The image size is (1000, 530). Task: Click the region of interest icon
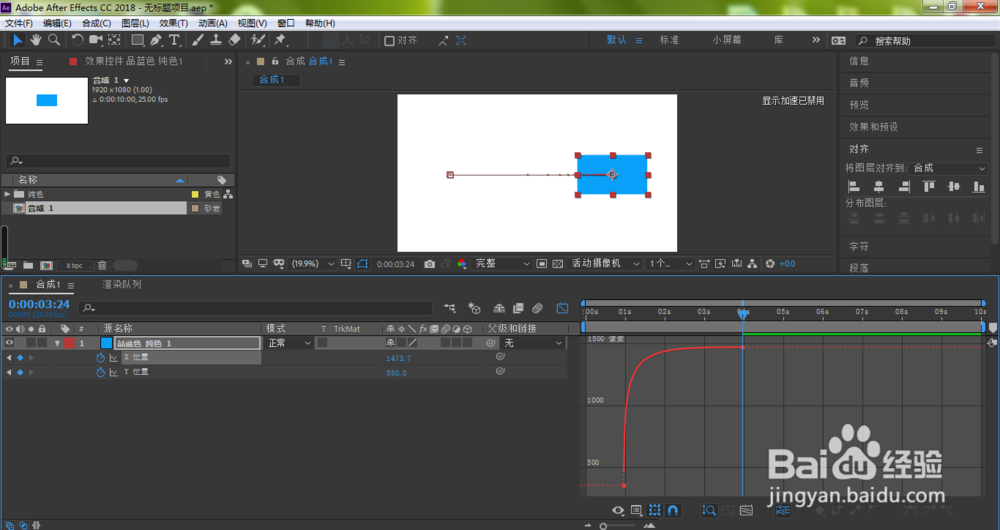[541, 264]
